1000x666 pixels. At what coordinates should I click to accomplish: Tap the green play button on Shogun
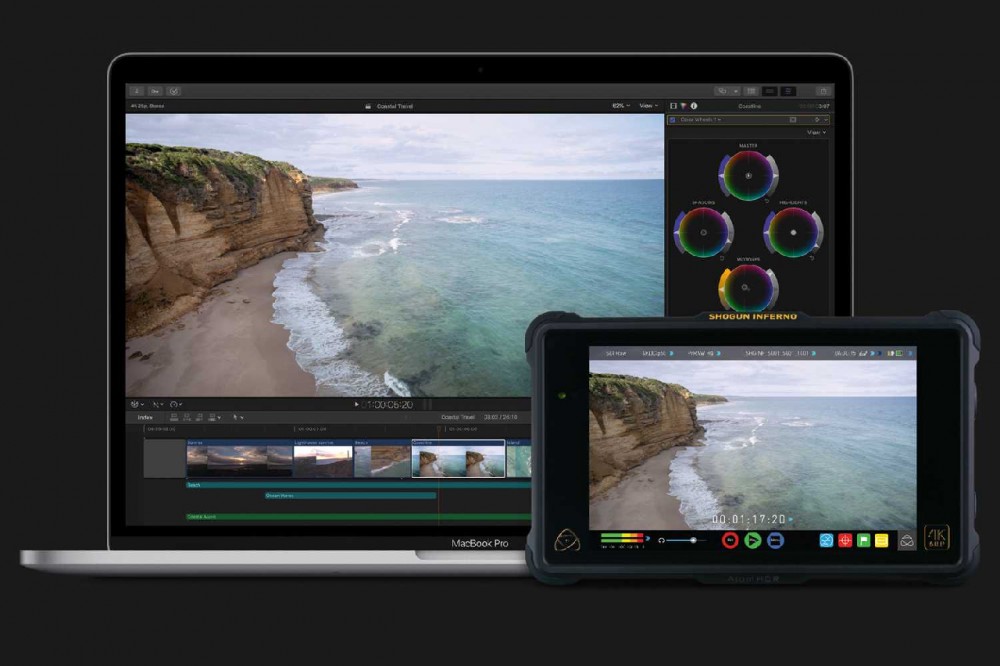click(753, 540)
